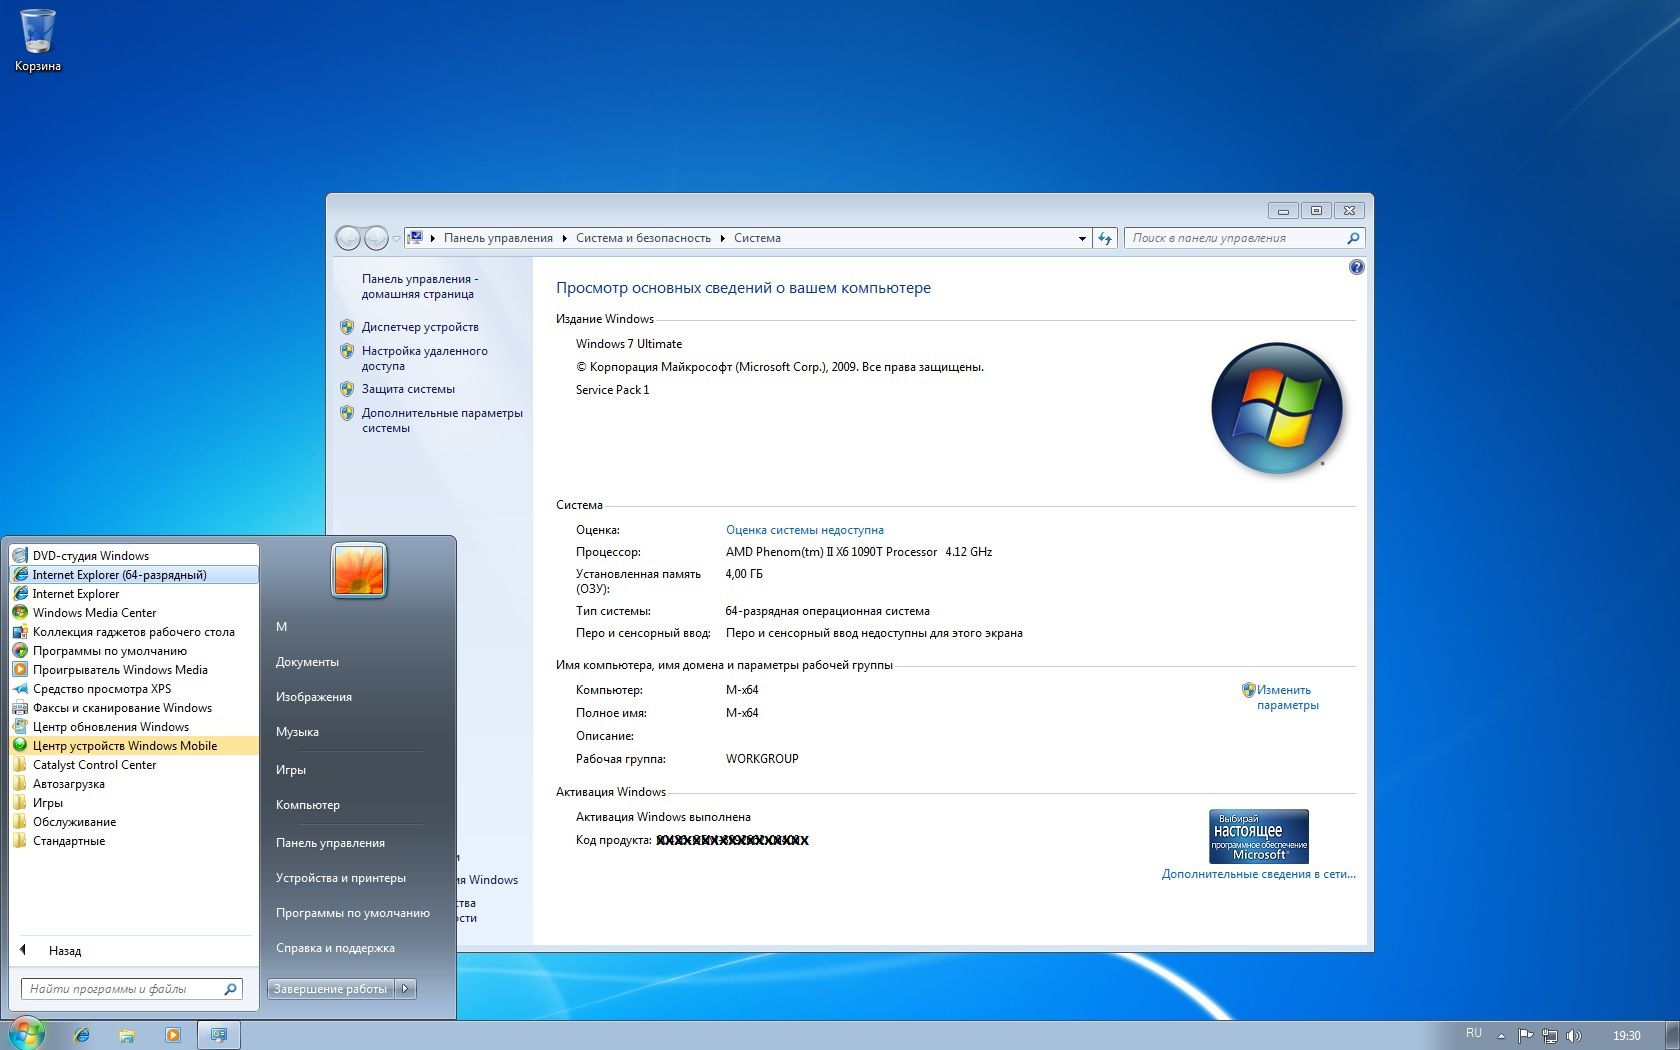Image resolution: width=1680 pixels, height=1050 pixels.
Task: Open the address bar history dropdown
Action: click(1082, 238)
